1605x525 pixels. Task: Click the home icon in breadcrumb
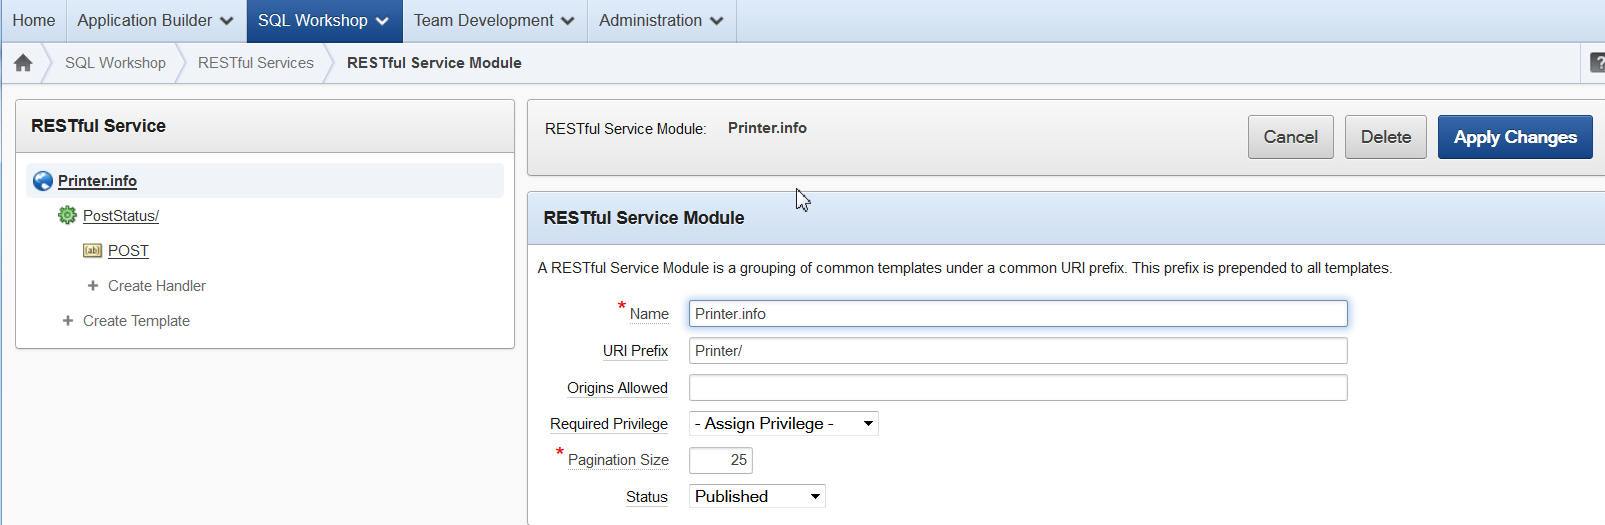[x=23, y=63]
